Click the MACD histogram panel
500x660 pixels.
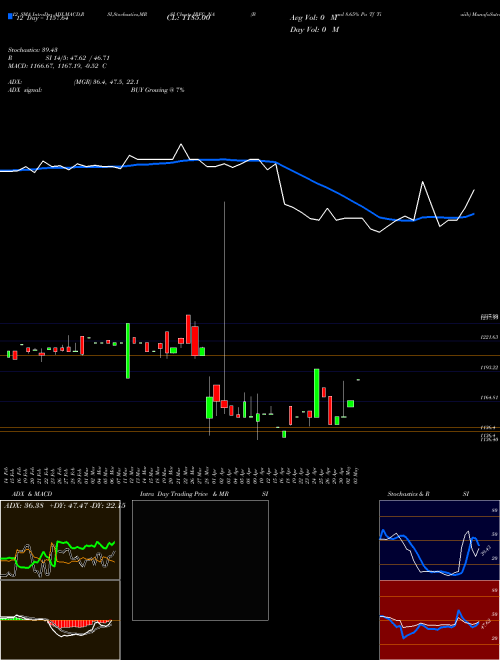tap(60, 620)
